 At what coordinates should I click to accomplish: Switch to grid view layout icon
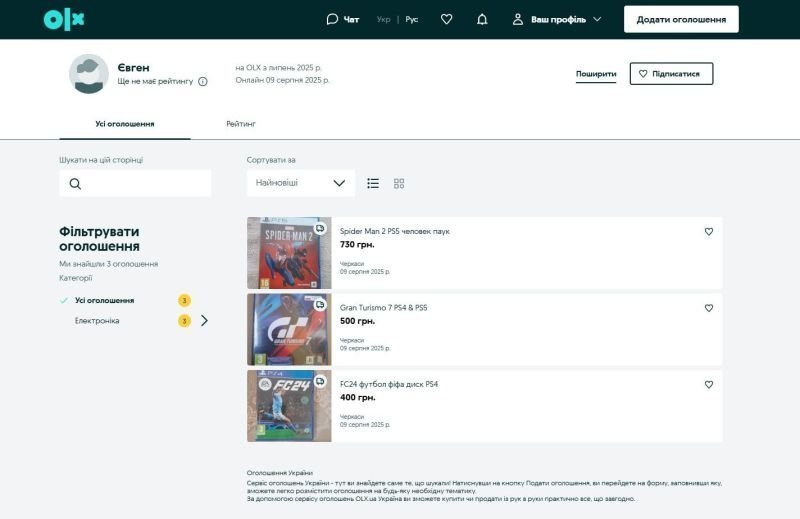[x=399, y=183]
